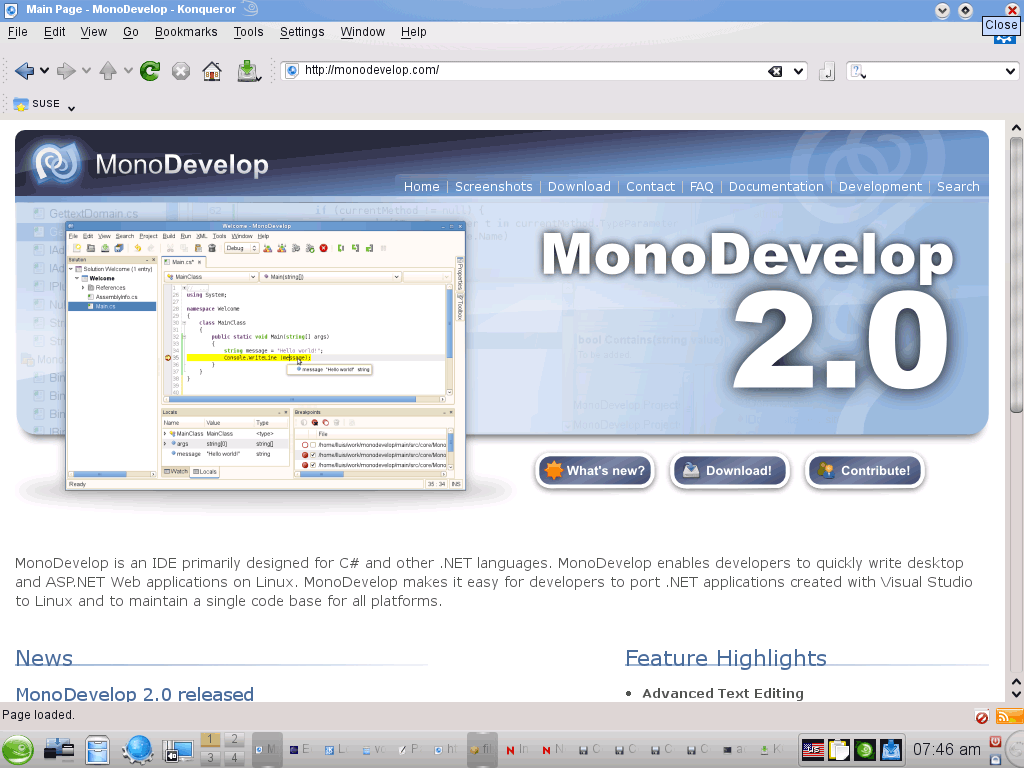
Task: Open the MonoDevelop 2.0 released news link
Action: pyautogui.click(x=135, y=694)
